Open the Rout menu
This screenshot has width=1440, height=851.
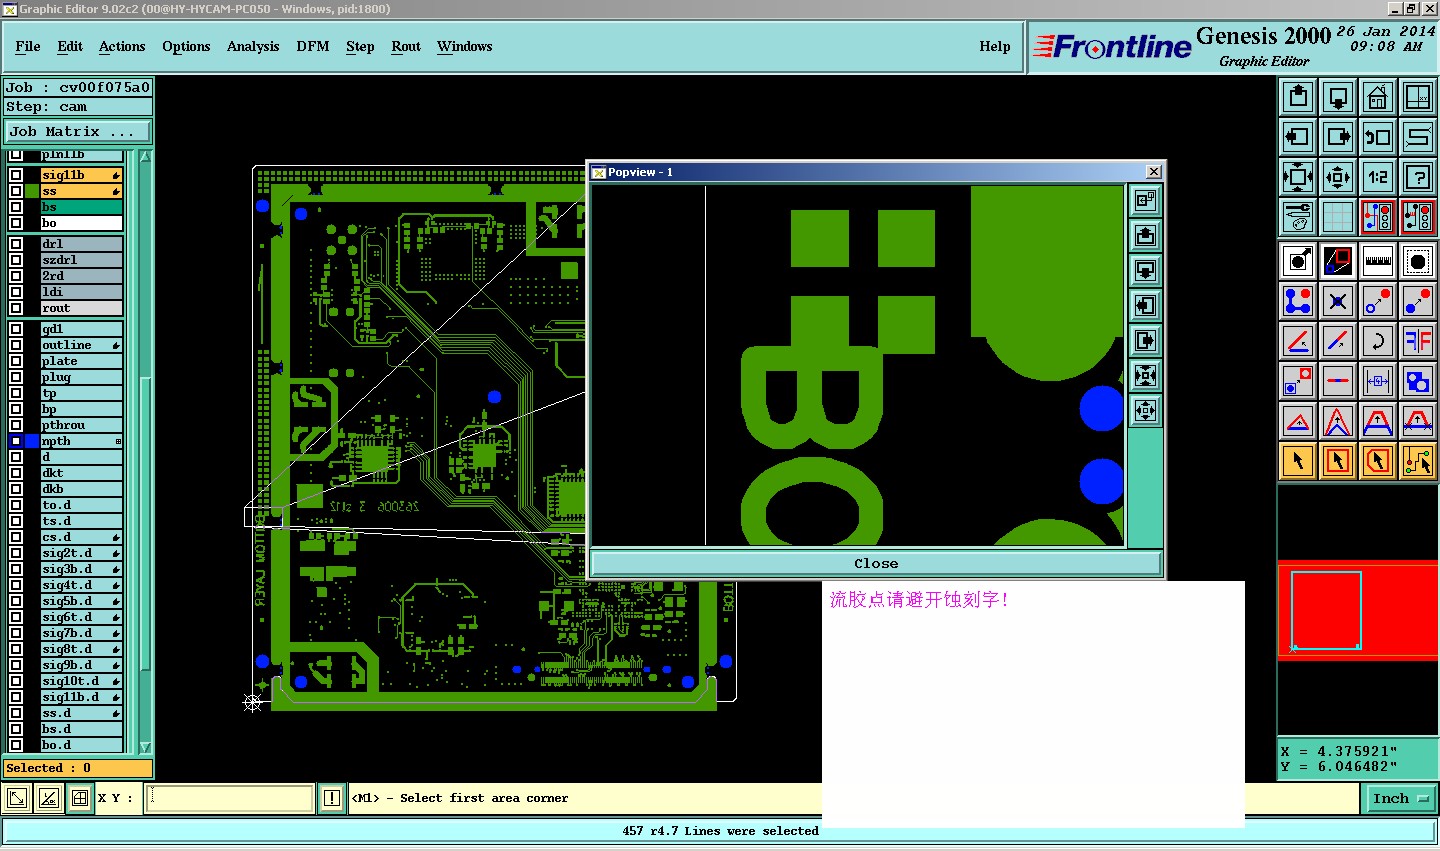(x=406, y=46)
